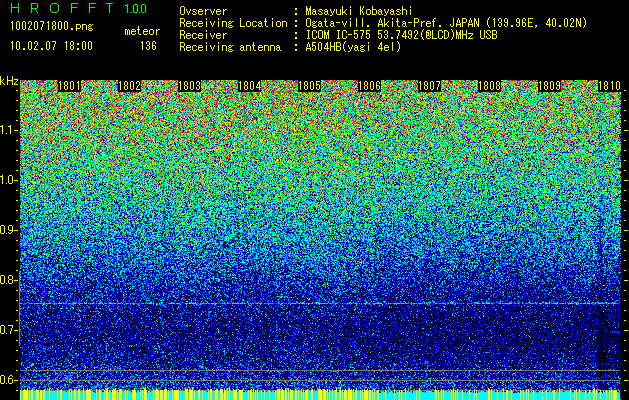This screenshot has height=400, width=629.
Task: Click the 1802 time marker
Action: (129, 86)
